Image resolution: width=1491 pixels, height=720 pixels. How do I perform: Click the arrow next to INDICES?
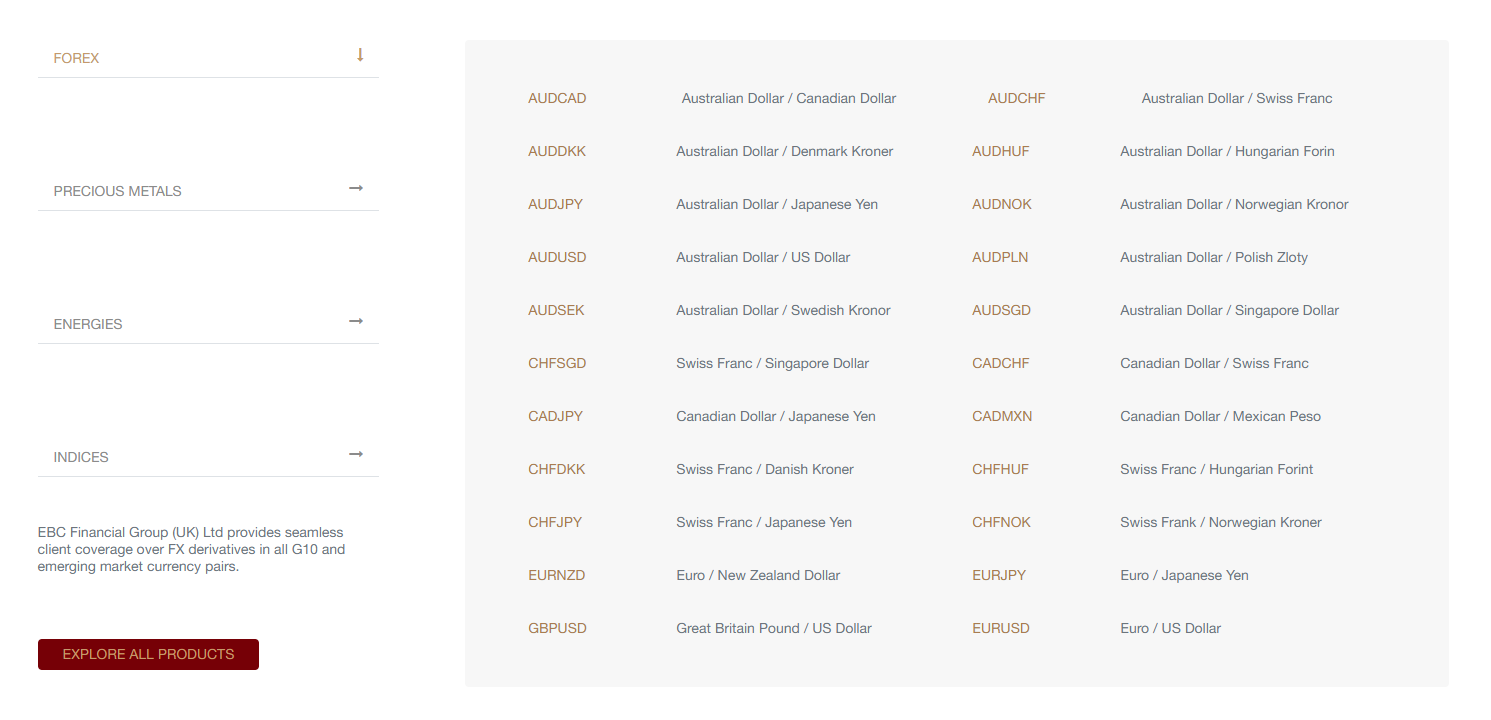click(356, 455)
